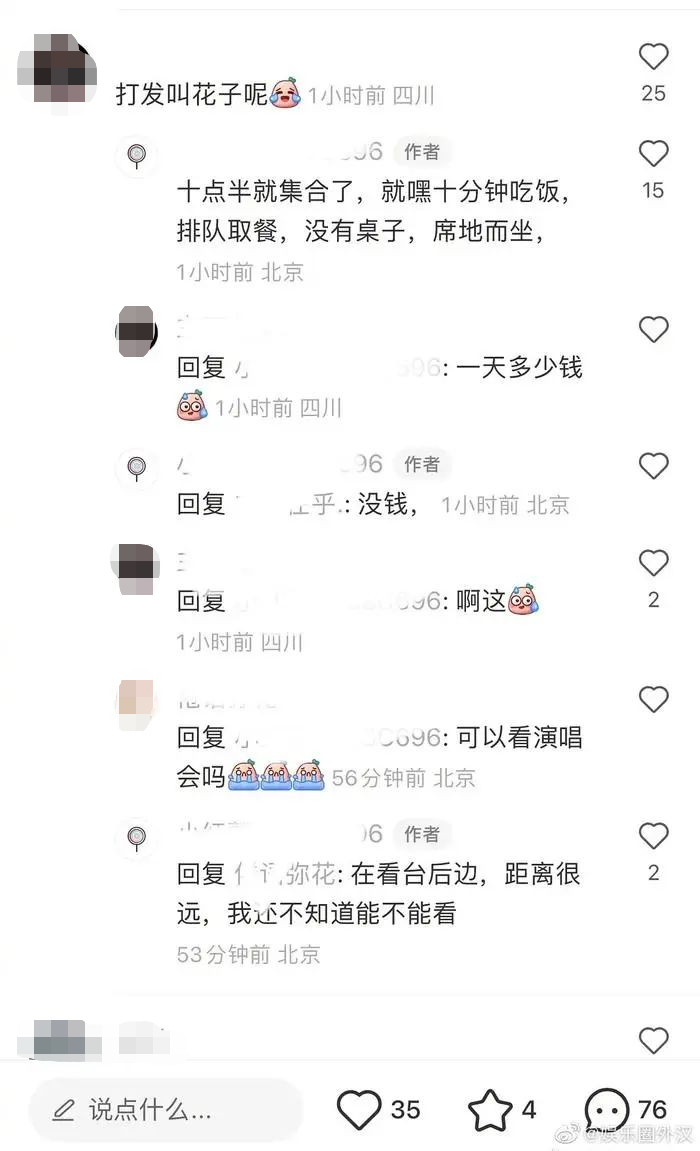Image resolution: width=700 pixels, height=1151 pixels.
Task: Like the reply asking '一天多少钱'
Action: click(653, 330)
